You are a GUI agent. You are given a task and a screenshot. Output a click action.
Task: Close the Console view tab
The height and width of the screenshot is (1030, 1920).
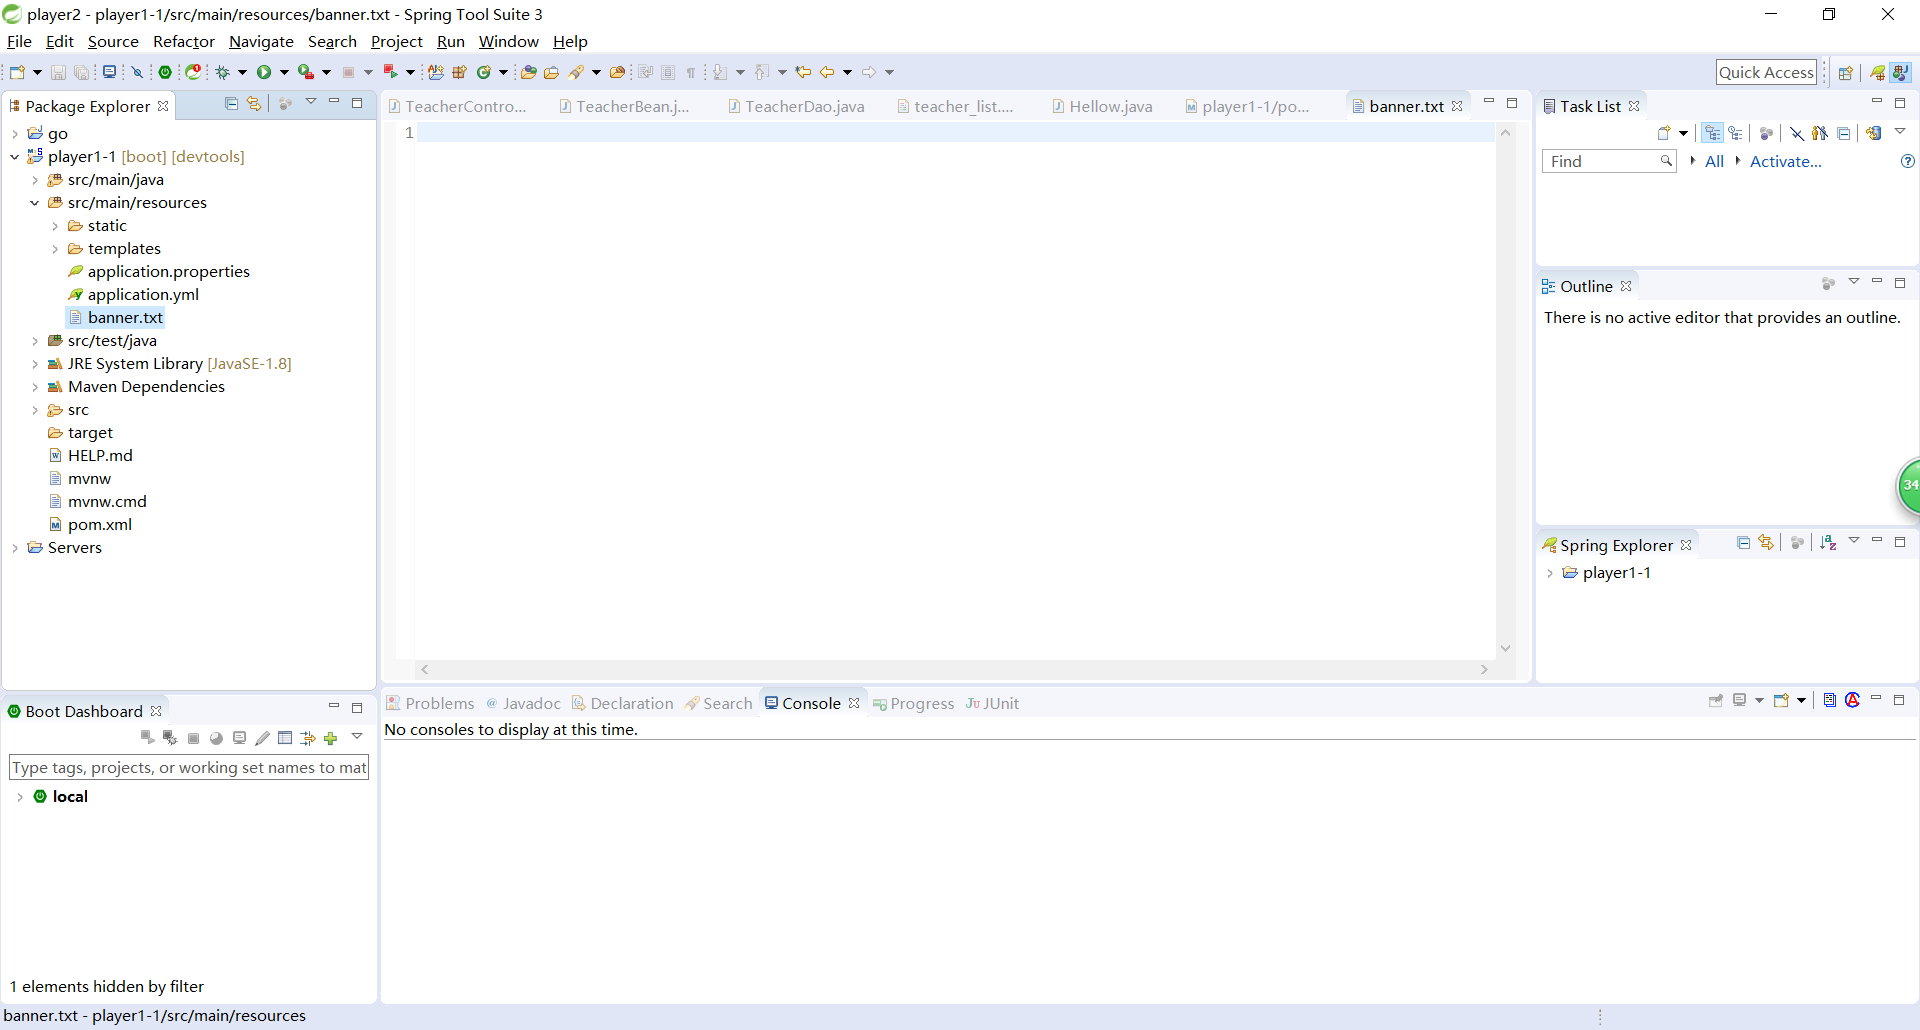[x=854, y=703]
